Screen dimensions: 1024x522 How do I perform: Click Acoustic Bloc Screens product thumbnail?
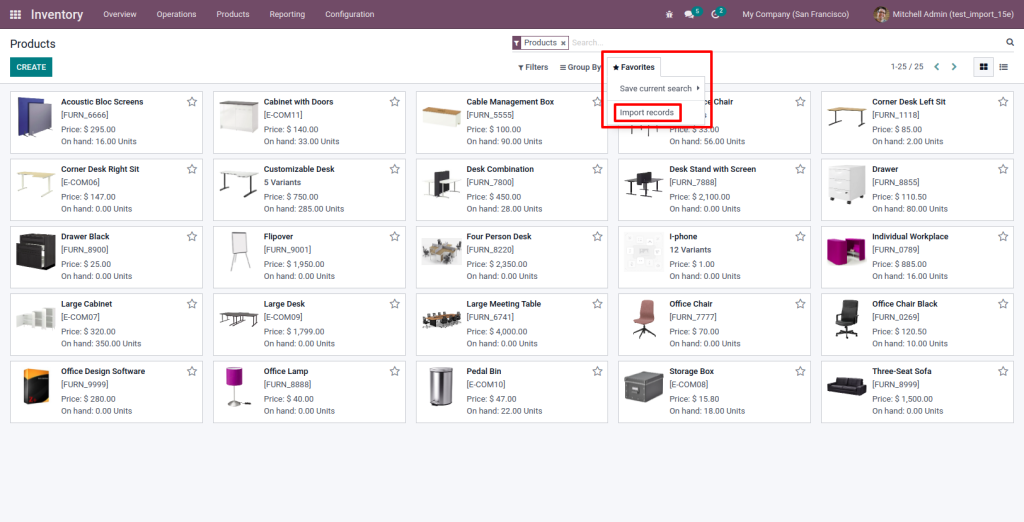[x=35, y=116]
